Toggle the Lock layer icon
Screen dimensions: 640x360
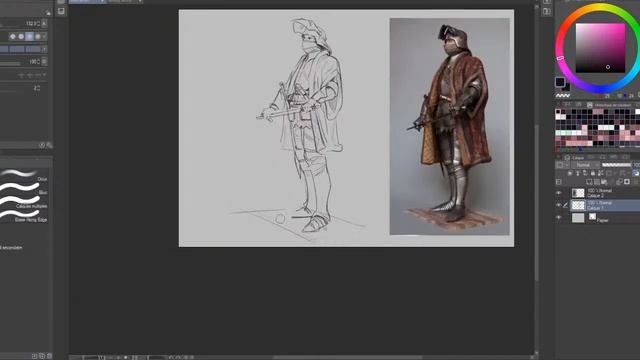[593, 173]
